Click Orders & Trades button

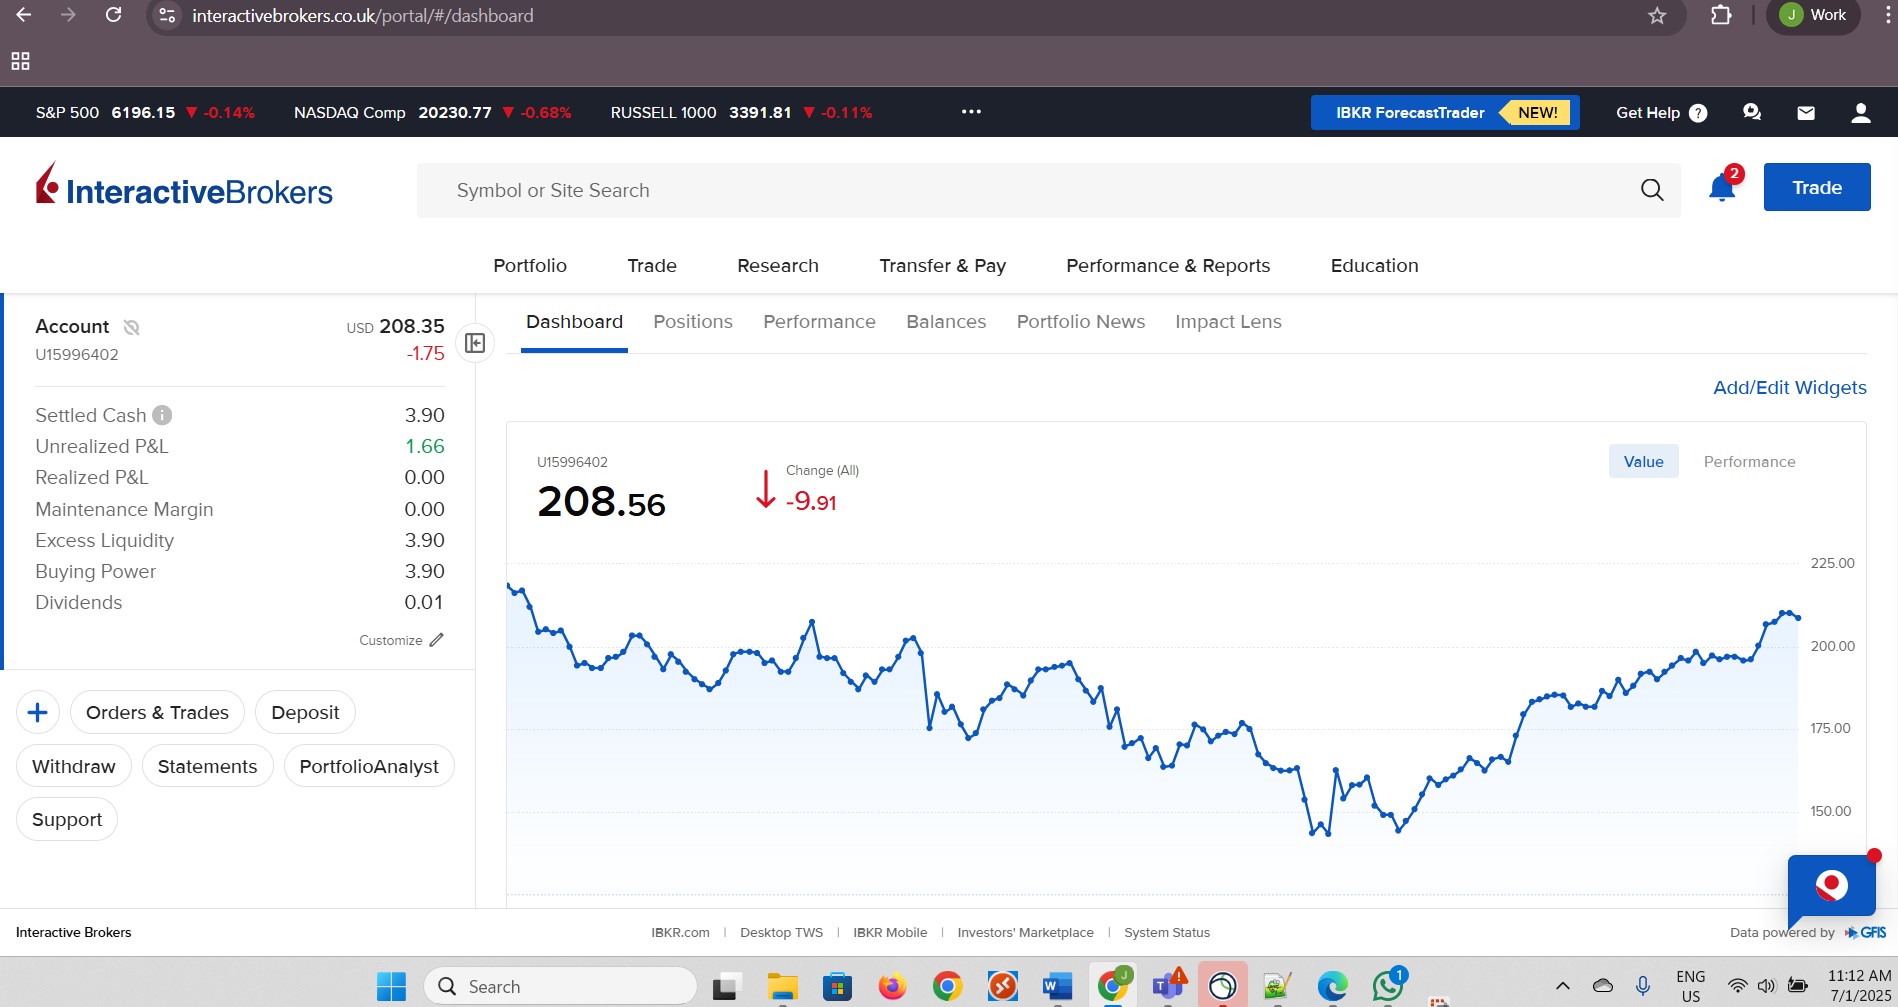tap(157, 712)
